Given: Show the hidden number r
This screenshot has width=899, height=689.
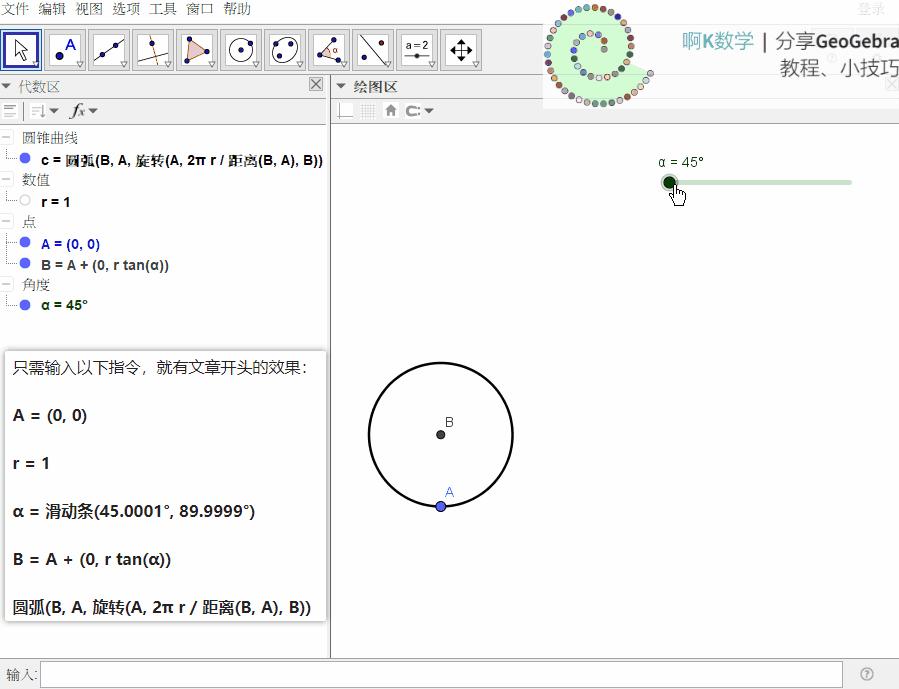Looking at the screenshot, I should pos(24,201).
